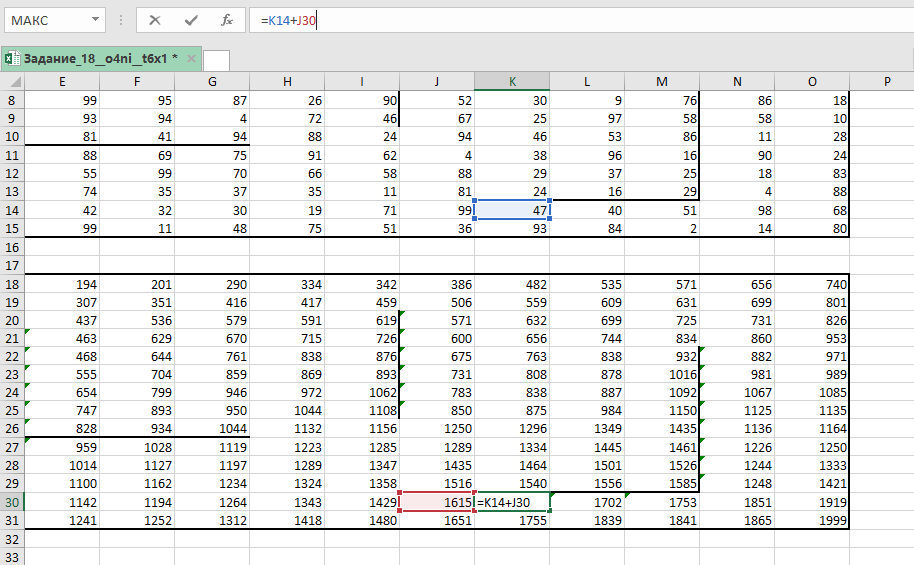Confirm the formula with the checkmark button
The width and height of the screenshot is (914, 565).
191,20
